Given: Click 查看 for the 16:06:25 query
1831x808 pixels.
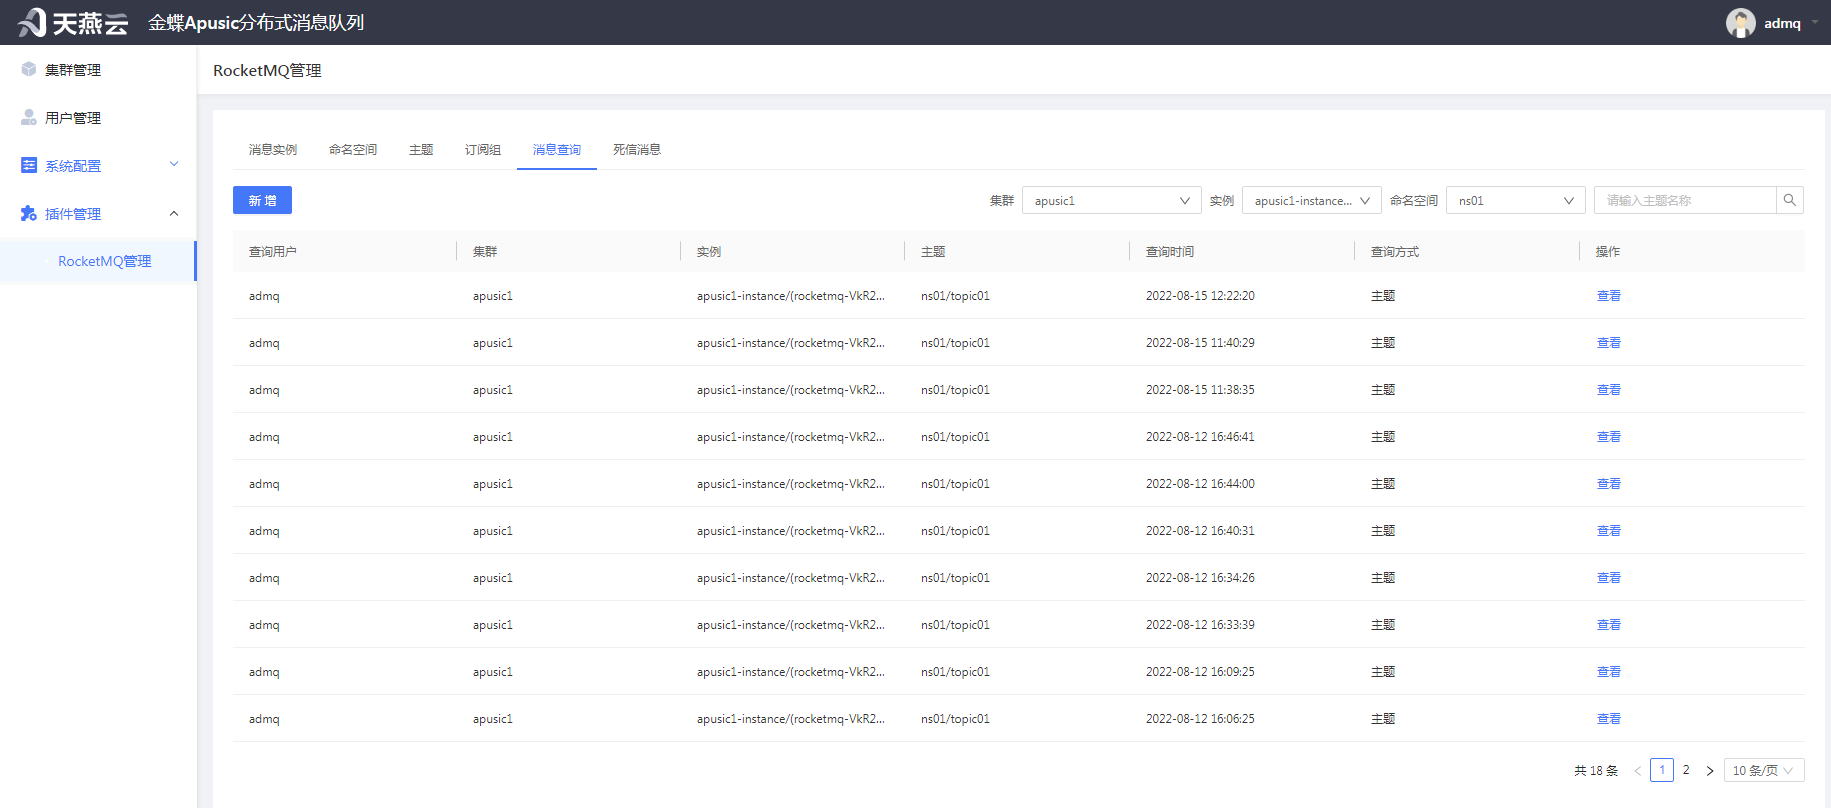Looking at the screenshot, I should coord(1609,718).
